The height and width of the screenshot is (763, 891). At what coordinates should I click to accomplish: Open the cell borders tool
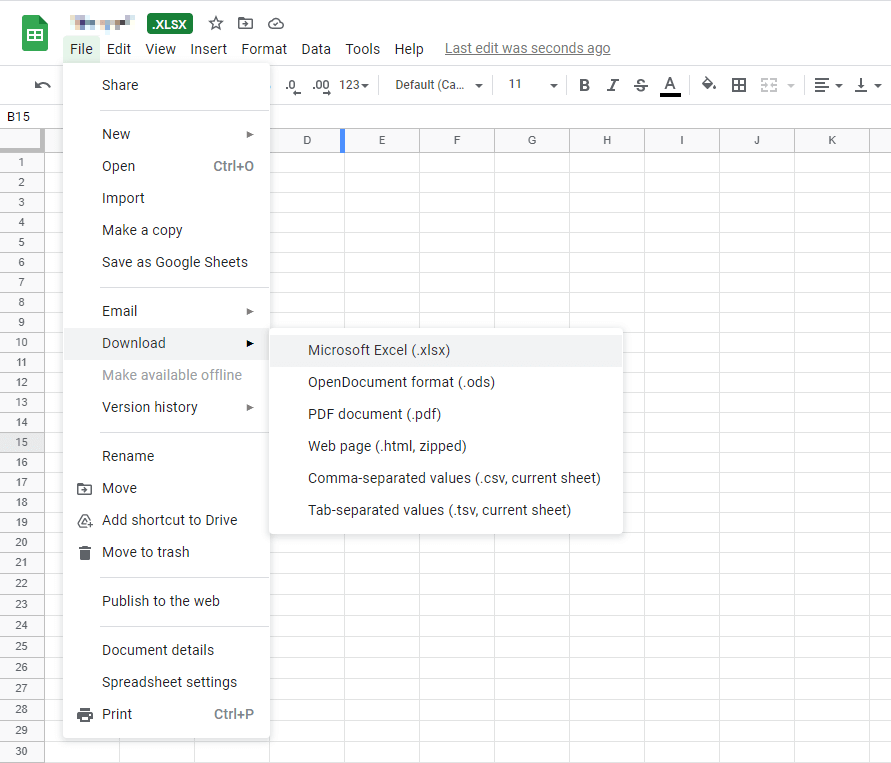click(x=739, y=85)
